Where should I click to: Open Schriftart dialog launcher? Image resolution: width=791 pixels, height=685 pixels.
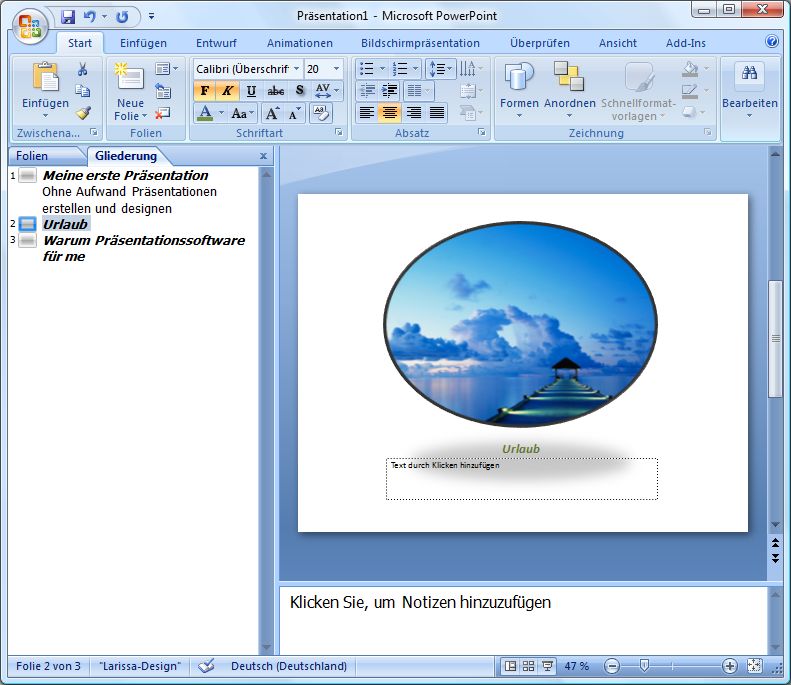(x=338, y=133)
